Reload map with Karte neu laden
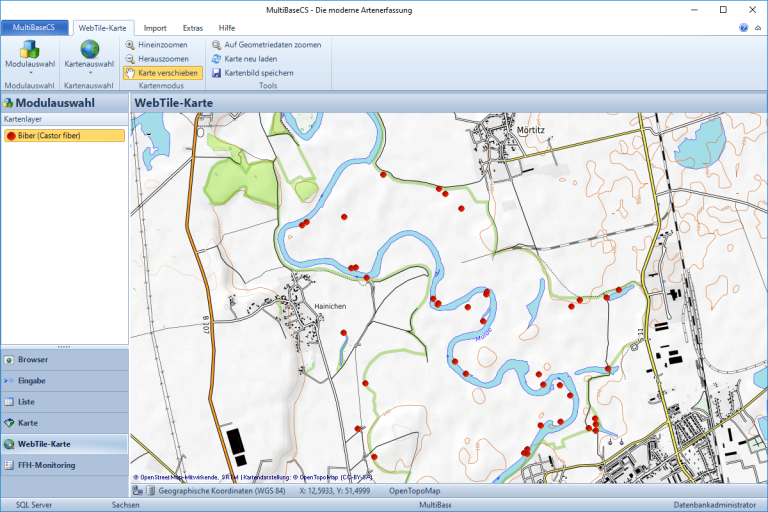Image resolution: width=768 pixels, height=512 pixels. pyautogui.click(x=250, y=59)
